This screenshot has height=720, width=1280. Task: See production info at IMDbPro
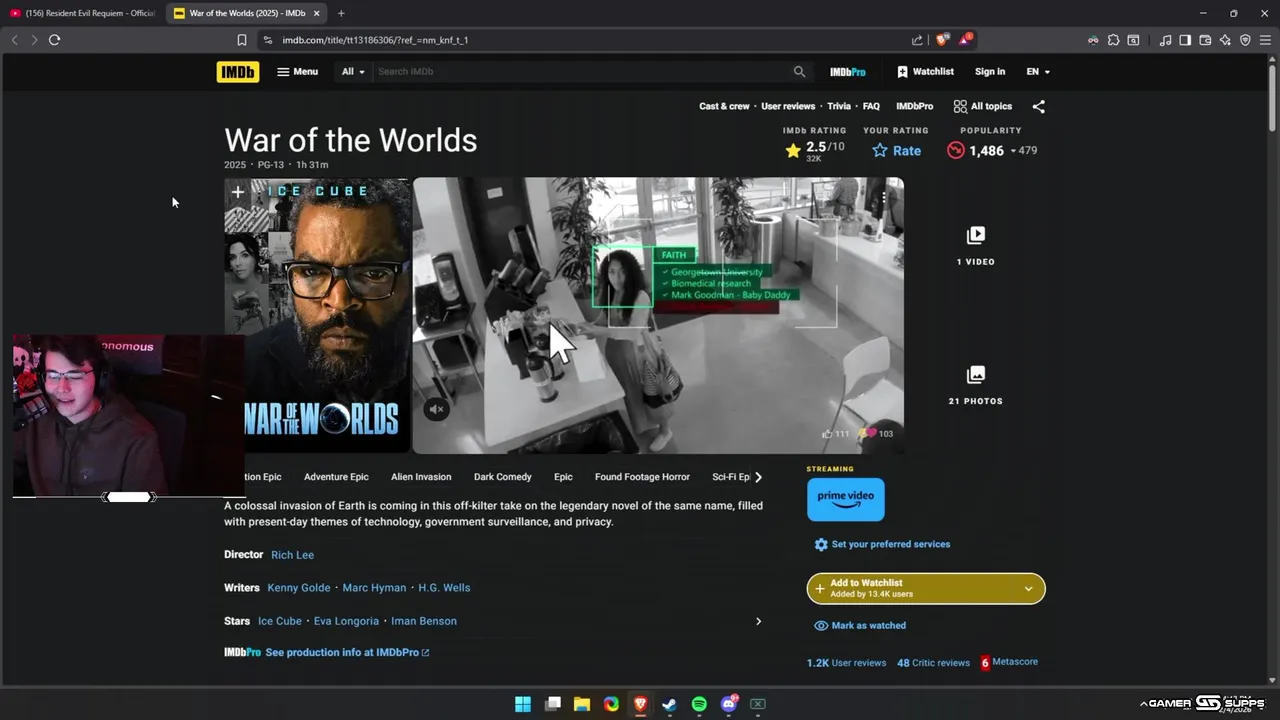(347, 652)
